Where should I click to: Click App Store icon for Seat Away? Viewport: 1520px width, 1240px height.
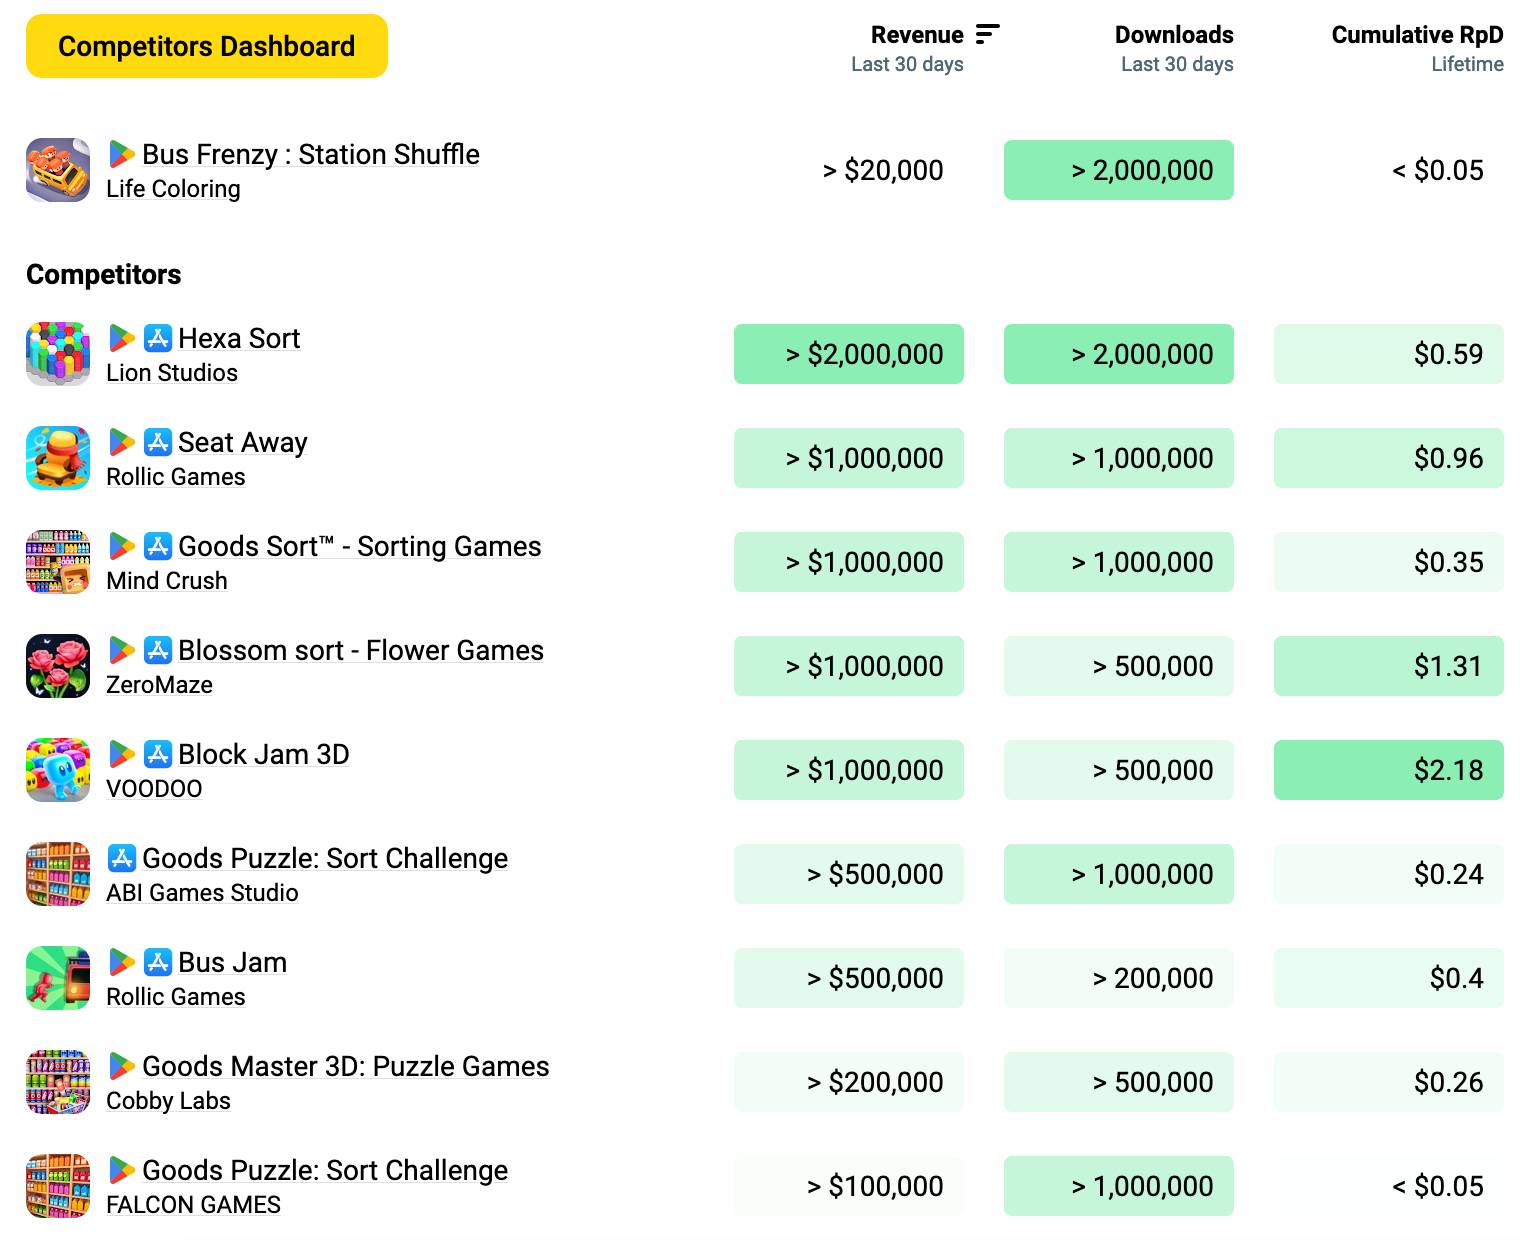click(x=158, y=442)
